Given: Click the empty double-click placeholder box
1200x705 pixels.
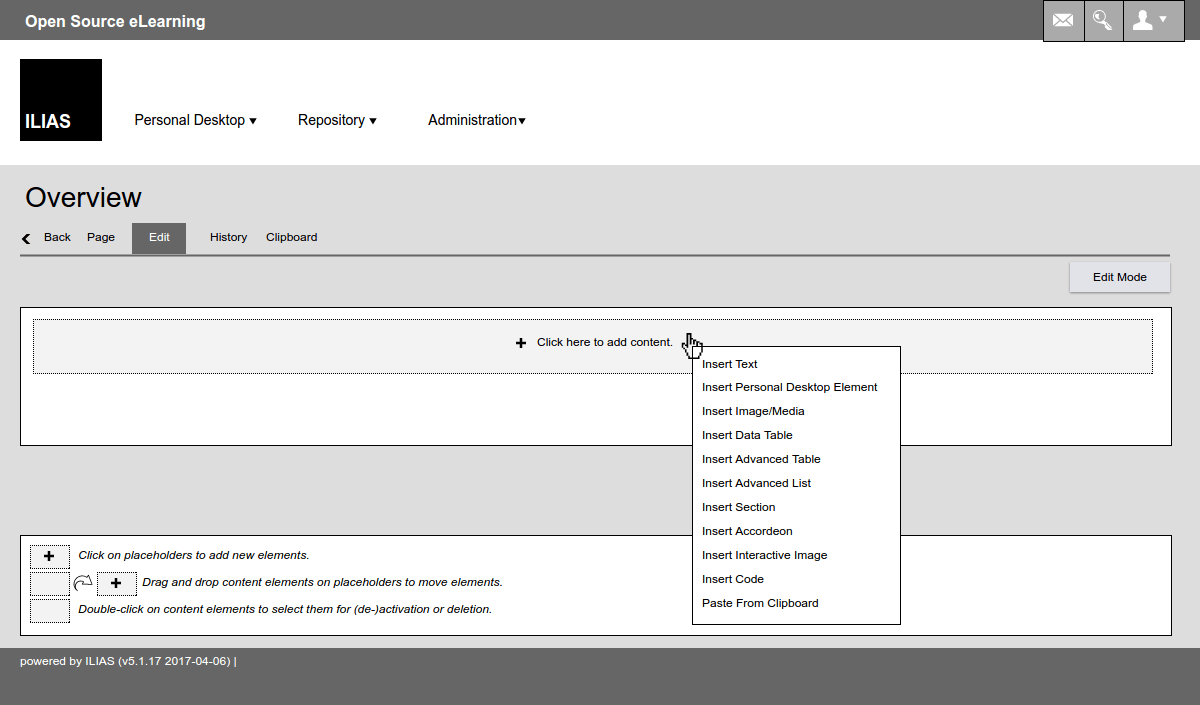Looking at the screenshot, I should 50,610.
